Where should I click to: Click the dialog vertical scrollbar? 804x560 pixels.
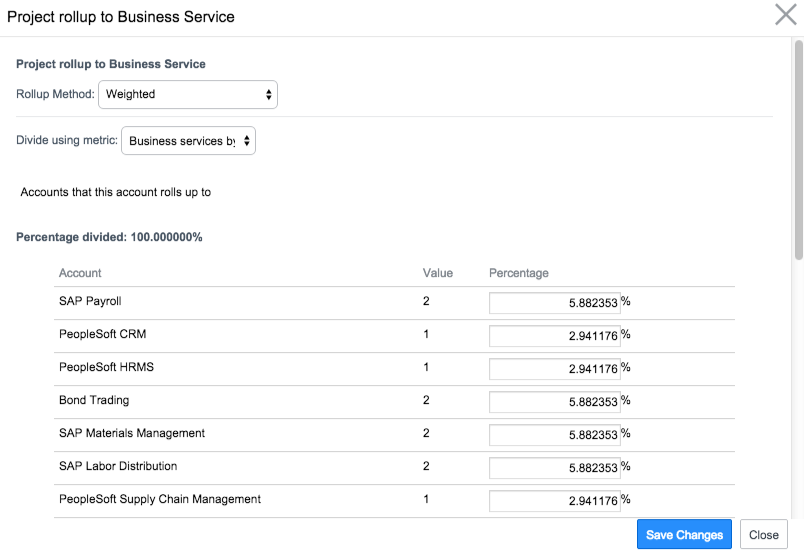pyautogui.click(x=798, y=150)
